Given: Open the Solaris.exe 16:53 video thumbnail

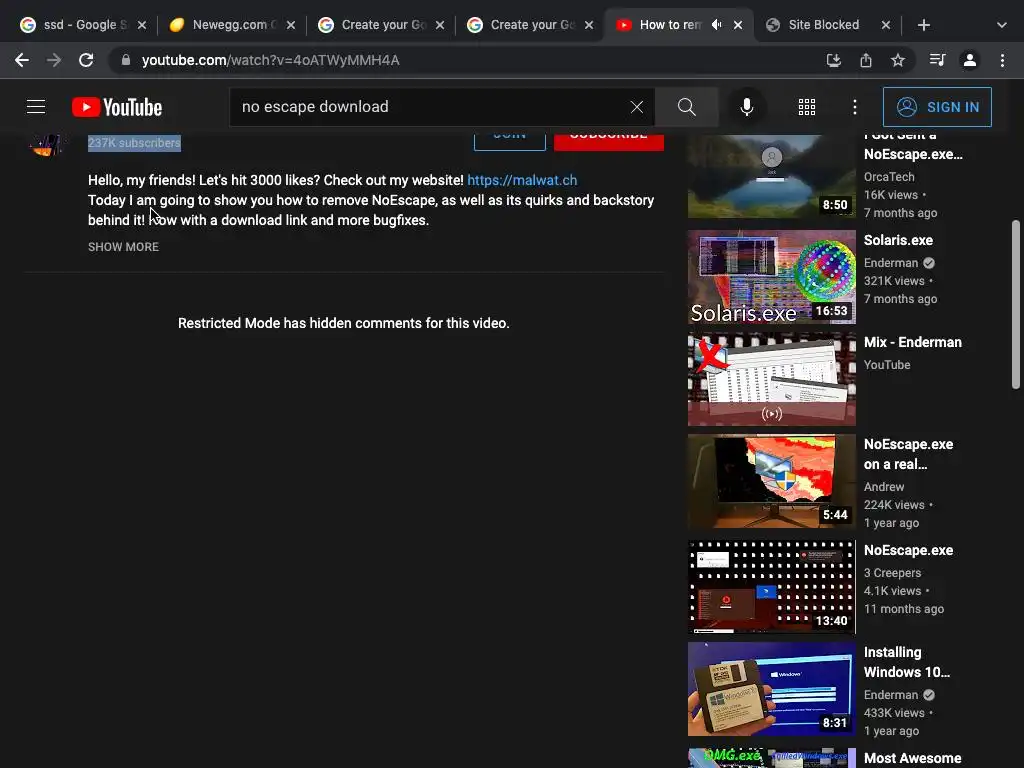Looking at the screenshot, I should pos(771,277).
